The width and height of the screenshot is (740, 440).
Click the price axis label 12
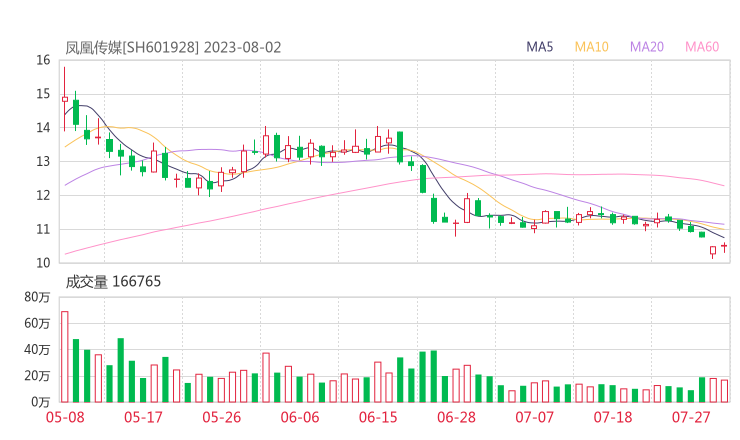tap(43, 195)
